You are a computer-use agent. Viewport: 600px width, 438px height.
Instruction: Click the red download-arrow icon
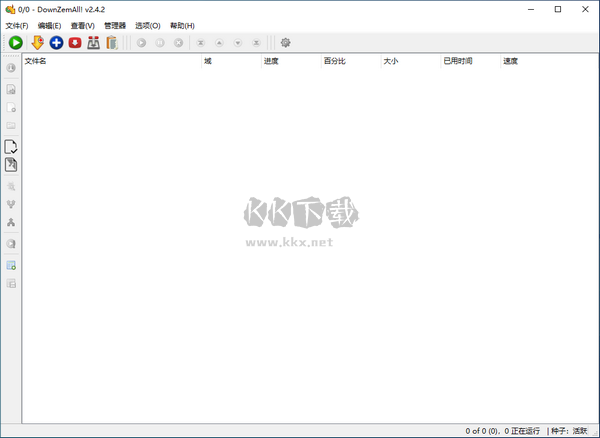point(75,43)
